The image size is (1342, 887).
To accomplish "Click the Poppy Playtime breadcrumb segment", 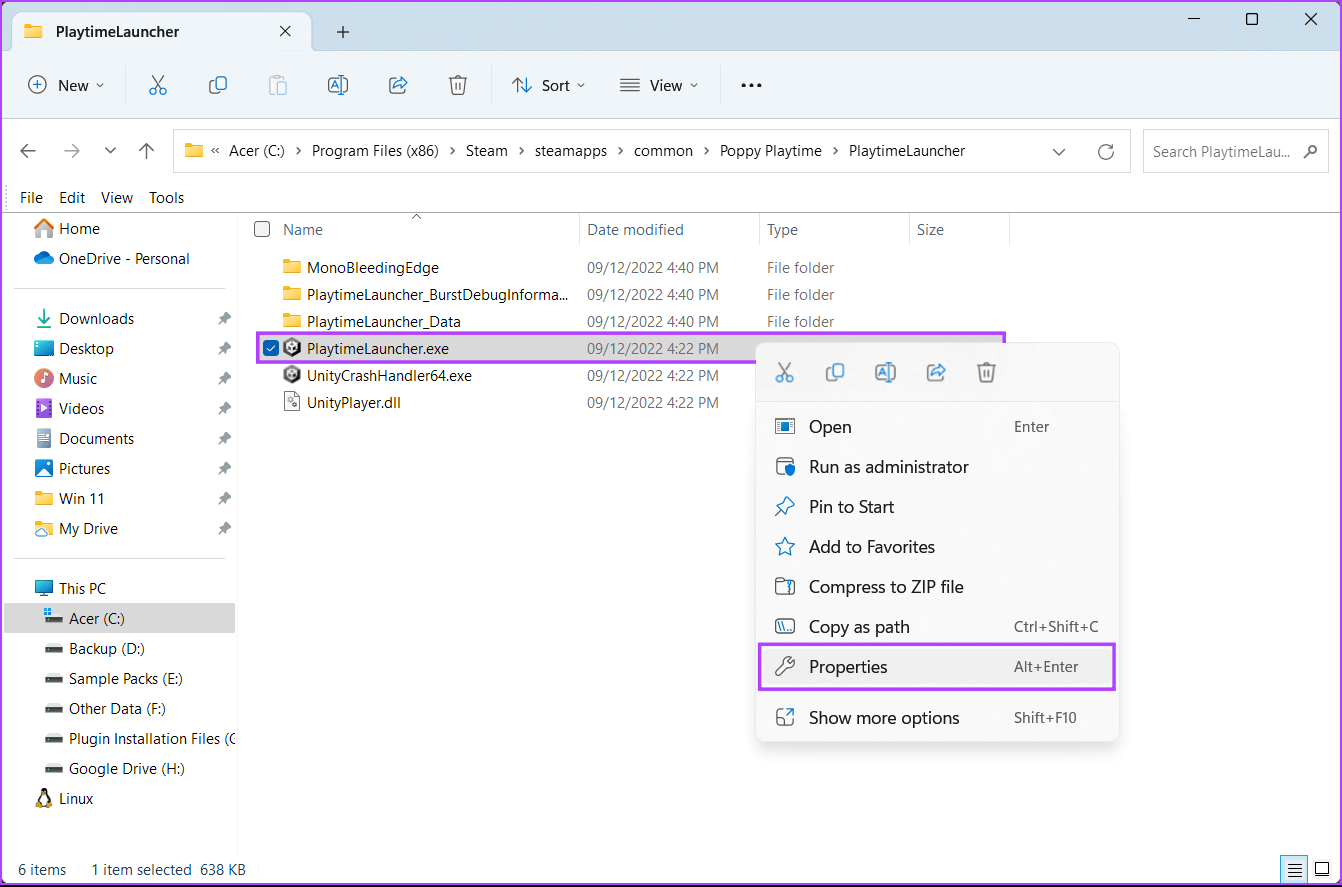I will click(x=771, y=151).
